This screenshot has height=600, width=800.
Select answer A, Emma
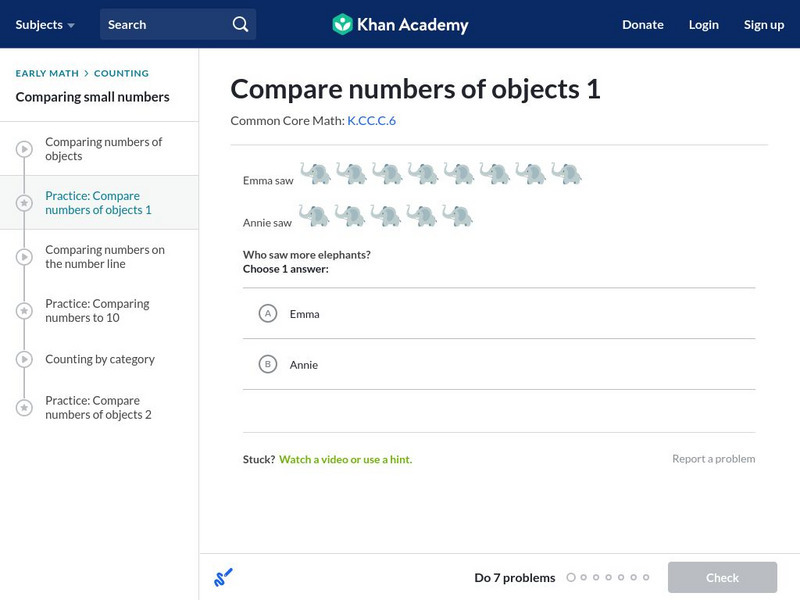tap(268, 314)
